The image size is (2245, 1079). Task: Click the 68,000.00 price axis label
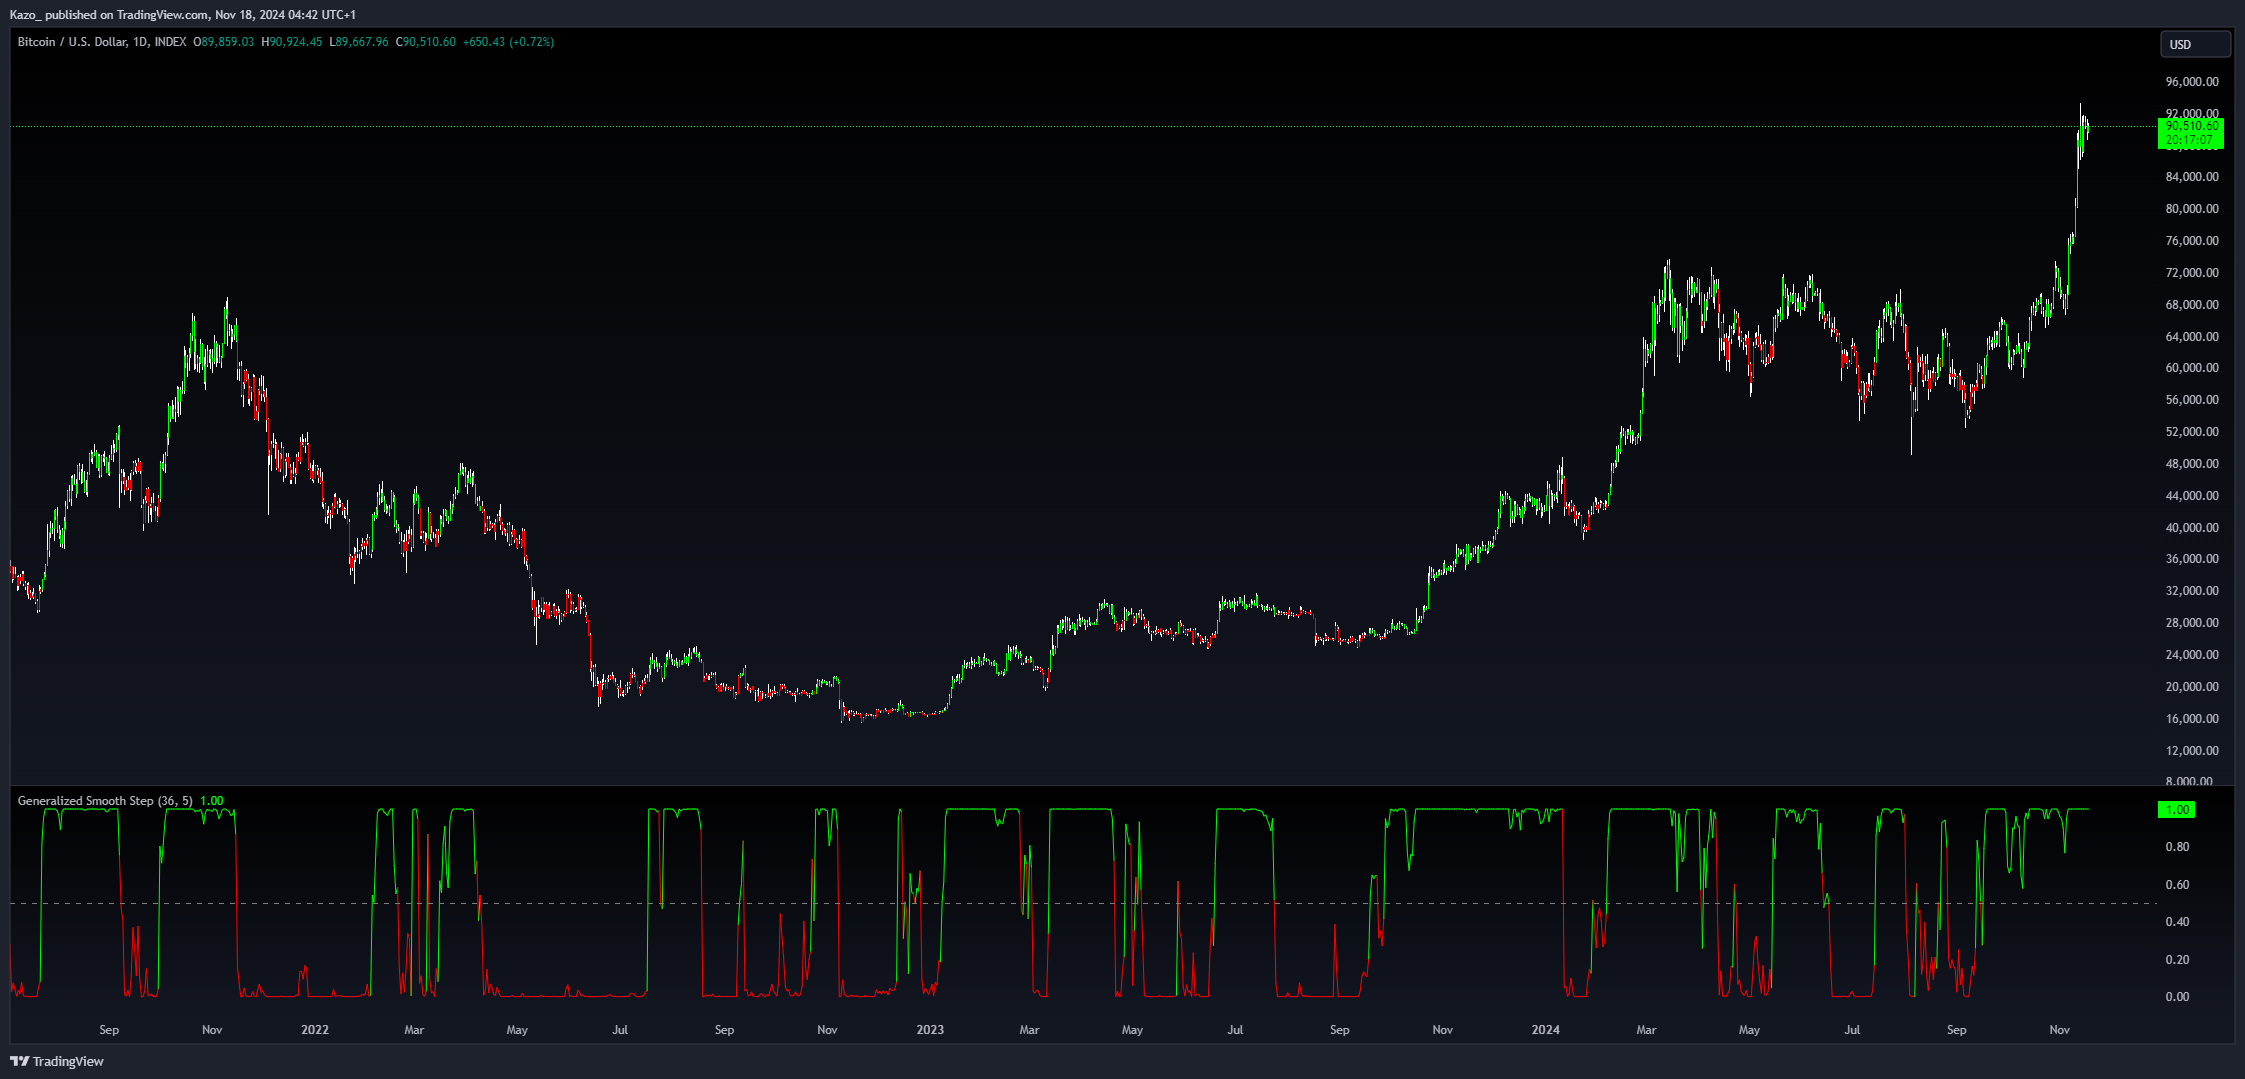point(2192,305)
